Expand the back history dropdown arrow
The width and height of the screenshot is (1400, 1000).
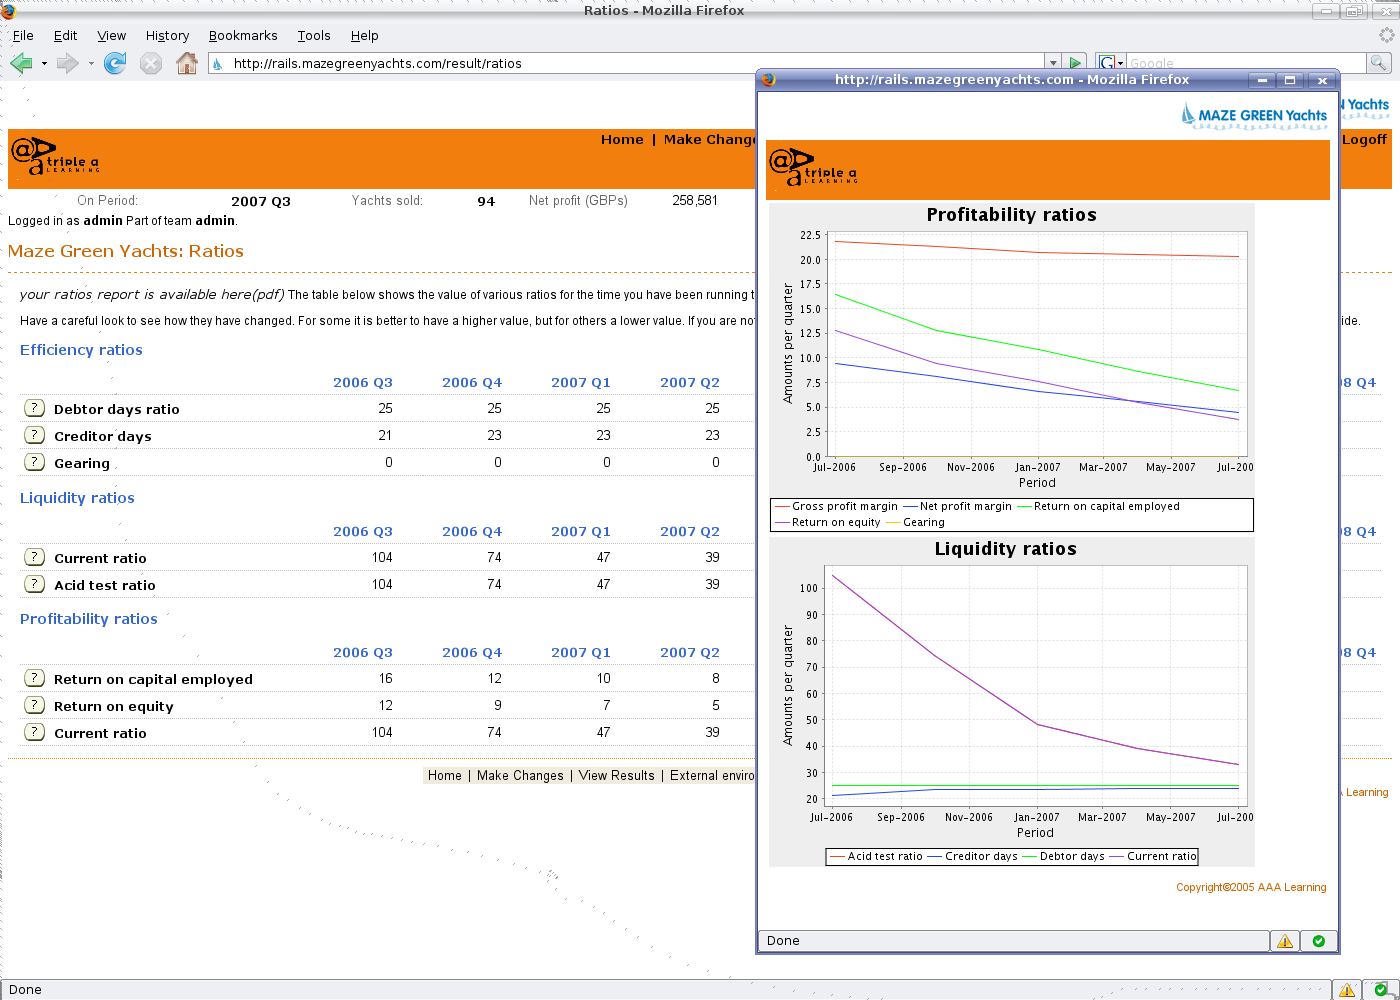coord(44,64)
